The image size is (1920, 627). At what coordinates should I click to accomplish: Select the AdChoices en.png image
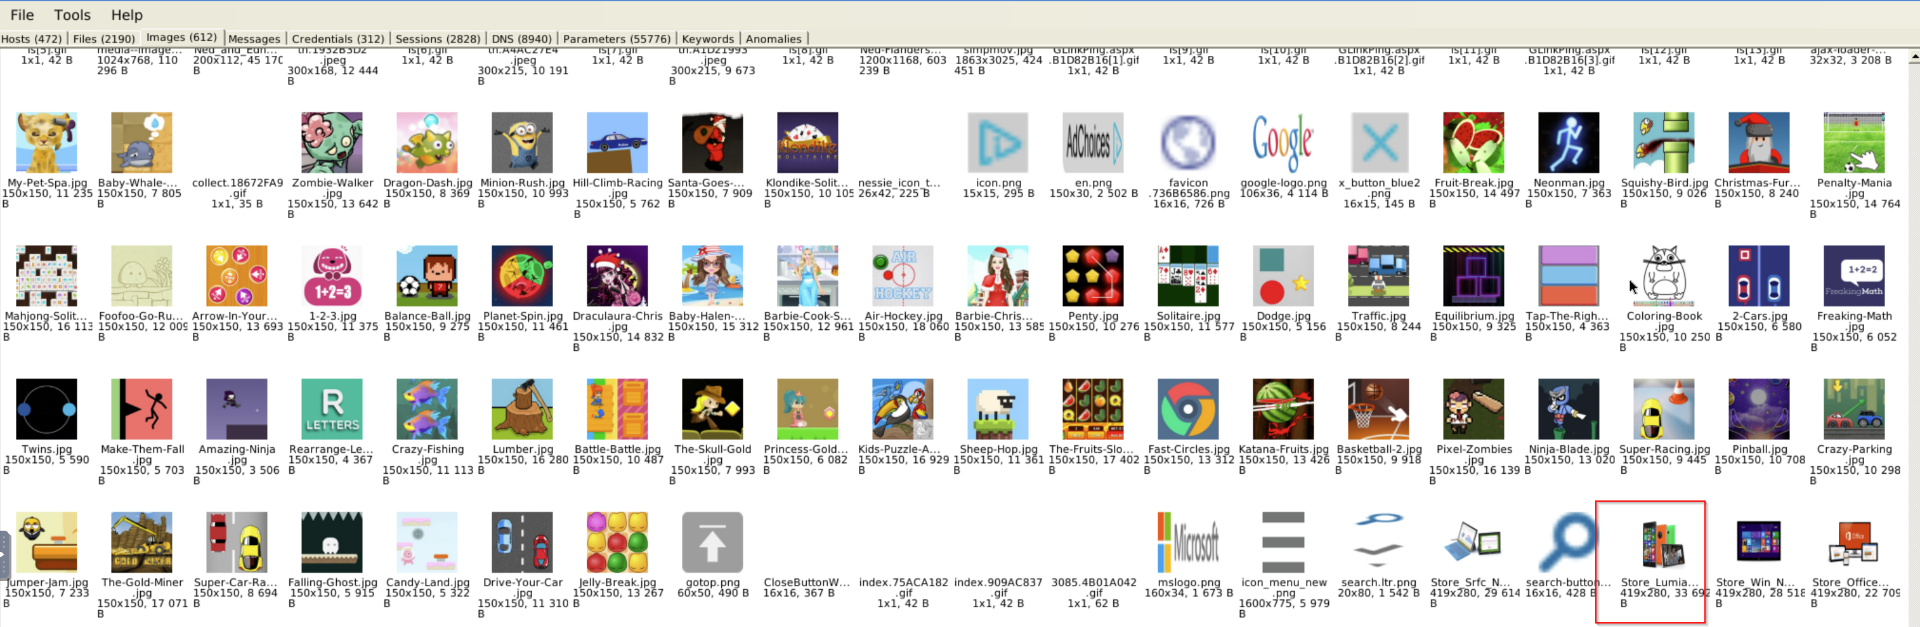tap(1092, 143)
